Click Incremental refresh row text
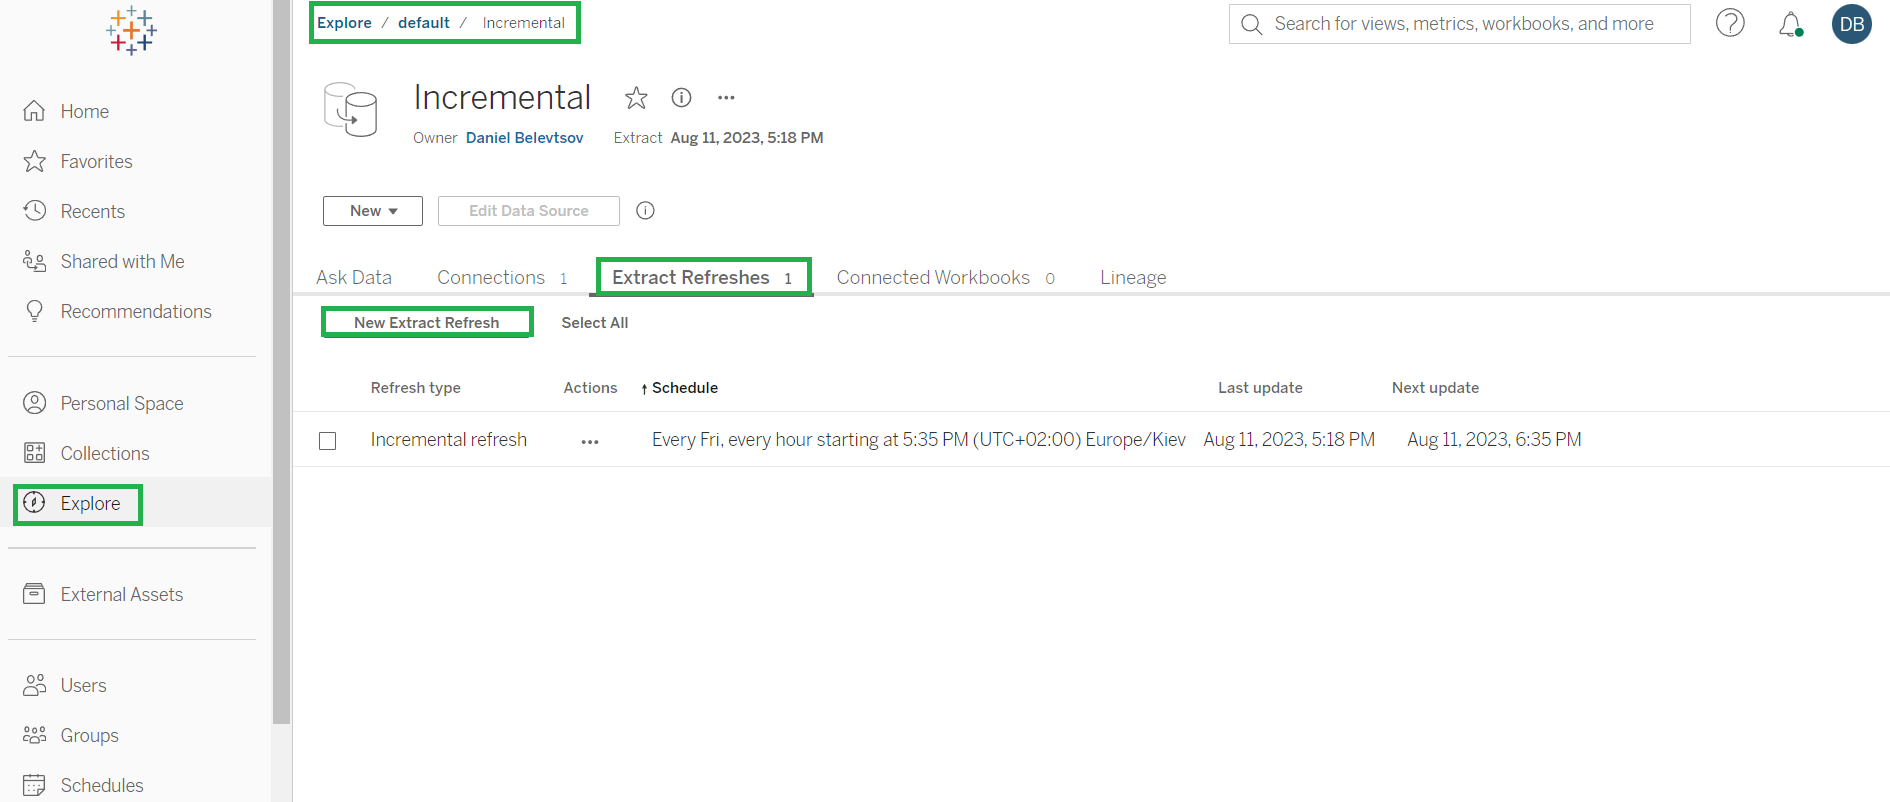Viewport: 1890px width, 802px height. [x=449, y=440]
